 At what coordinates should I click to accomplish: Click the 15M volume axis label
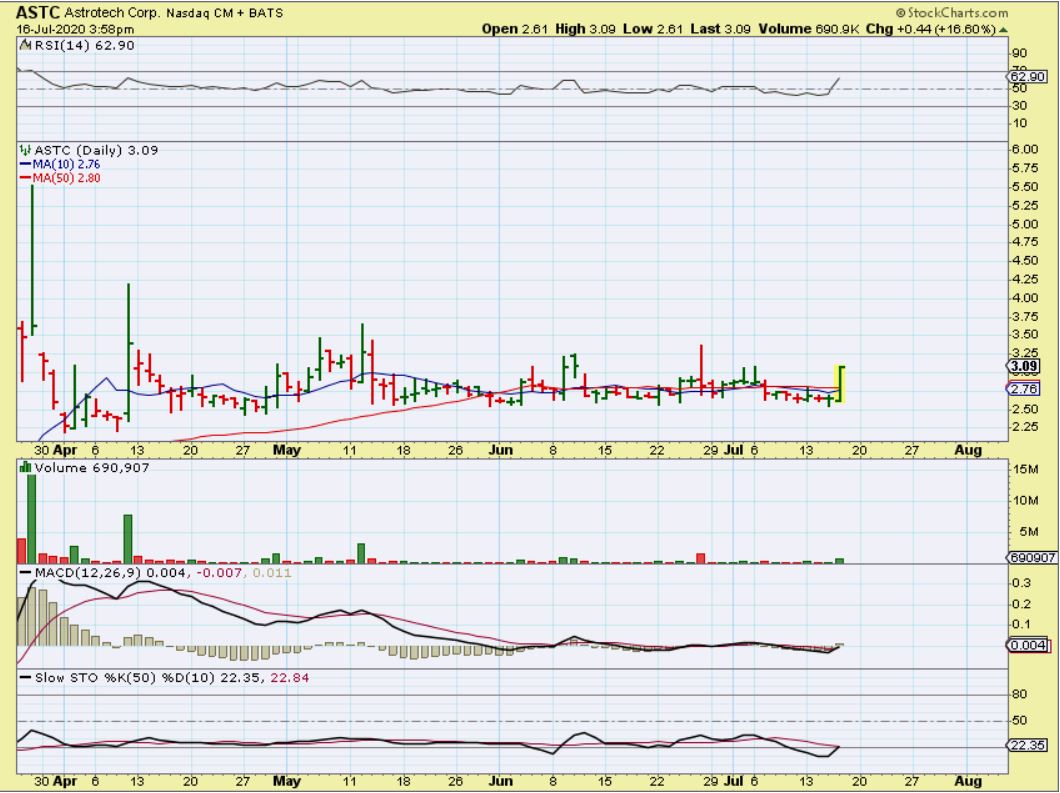[x=1026, y=469]
